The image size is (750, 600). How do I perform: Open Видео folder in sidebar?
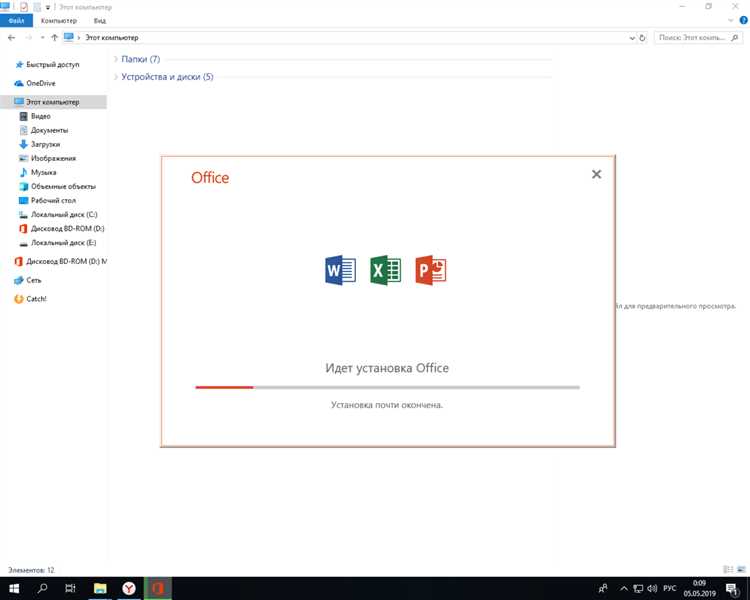tap(41, 116)
